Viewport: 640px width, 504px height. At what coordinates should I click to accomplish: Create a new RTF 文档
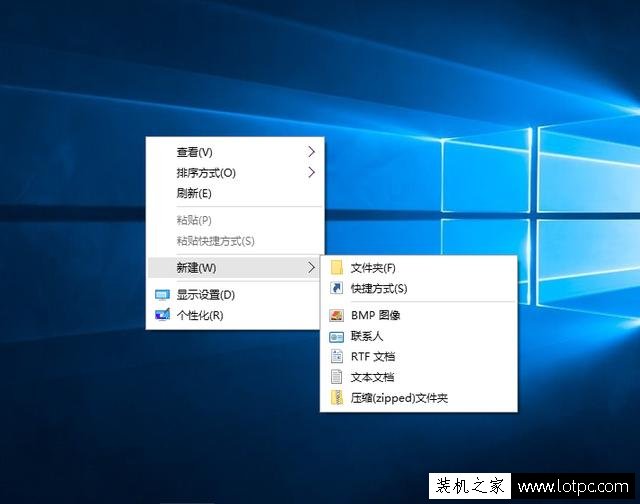(419, 356)
